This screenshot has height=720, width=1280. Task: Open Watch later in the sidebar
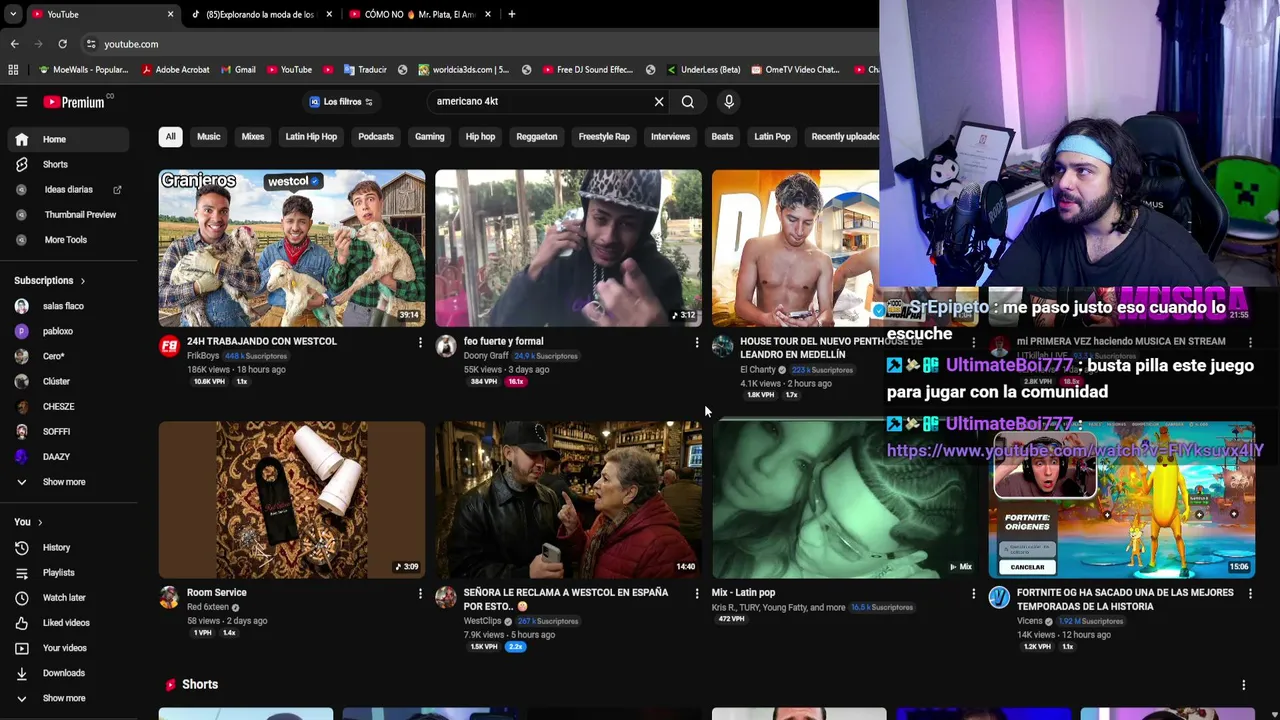66,597
